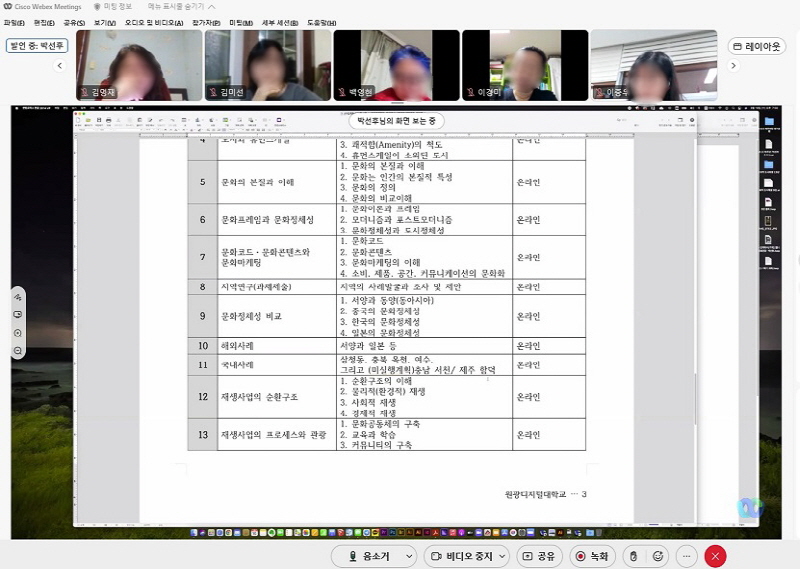Click row 10 text 해외사례
This screenshot has width=800, height=569.
pos(237,346)
